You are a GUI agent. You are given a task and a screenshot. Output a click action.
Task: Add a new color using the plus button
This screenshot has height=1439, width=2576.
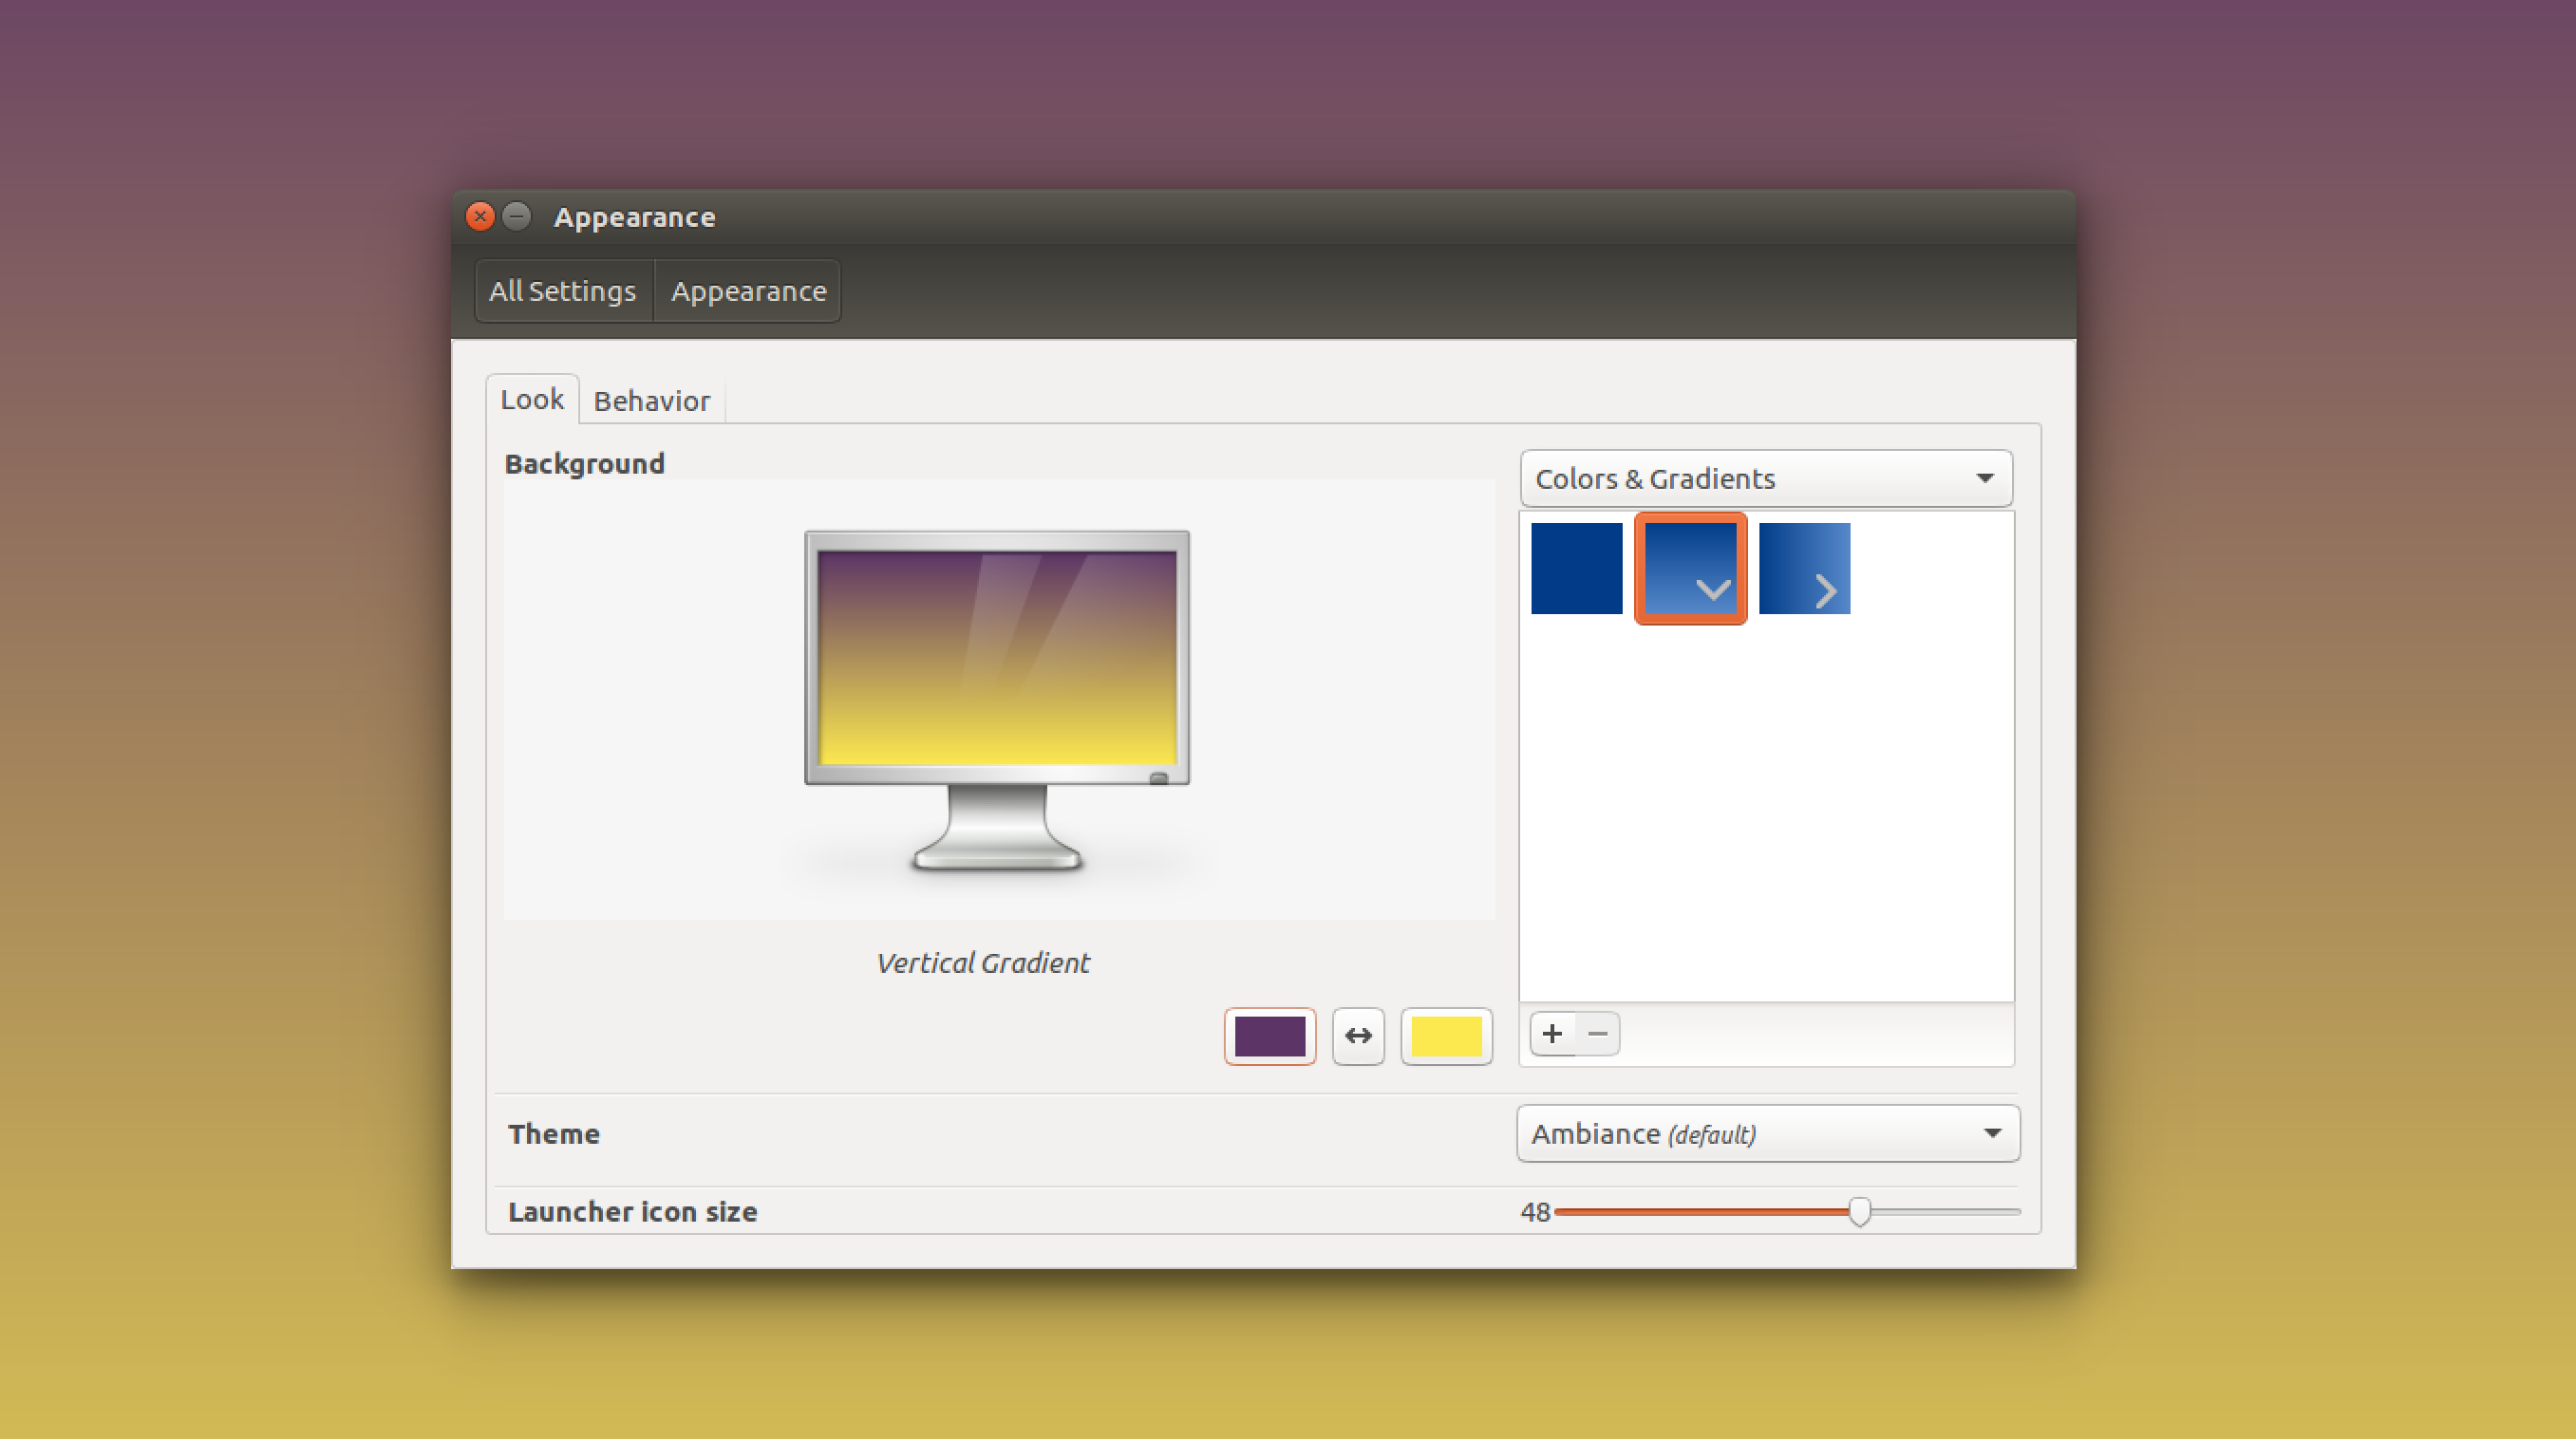click(1552, 1034)
